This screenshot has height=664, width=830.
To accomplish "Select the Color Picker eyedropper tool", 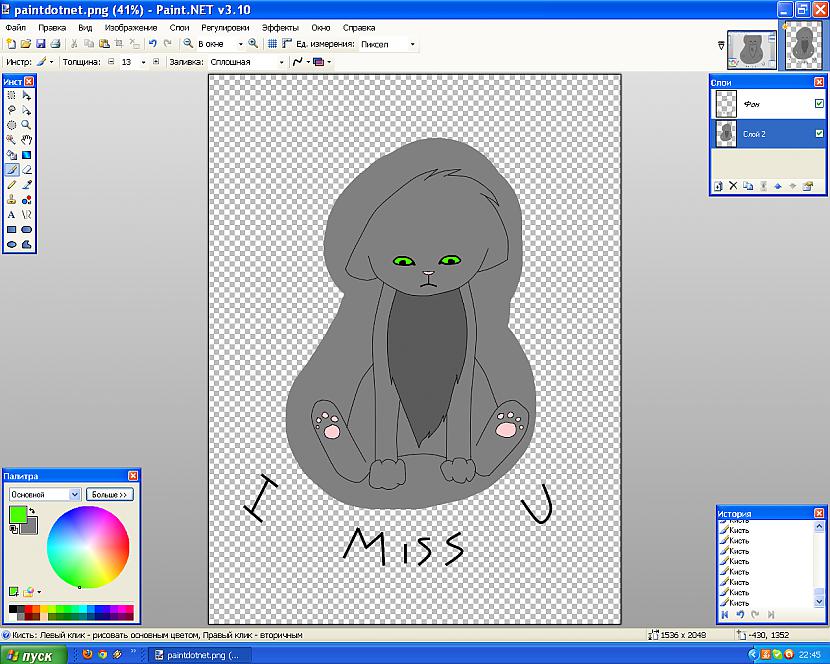I will [x=26, y=185].
